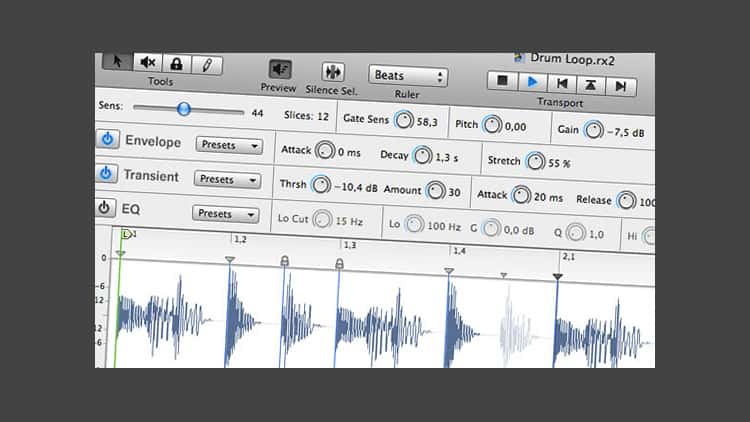The width and height of the screenshot is (750, 422).
Task: Click the Transient Attack knob
Action: (x=521, y=195)
